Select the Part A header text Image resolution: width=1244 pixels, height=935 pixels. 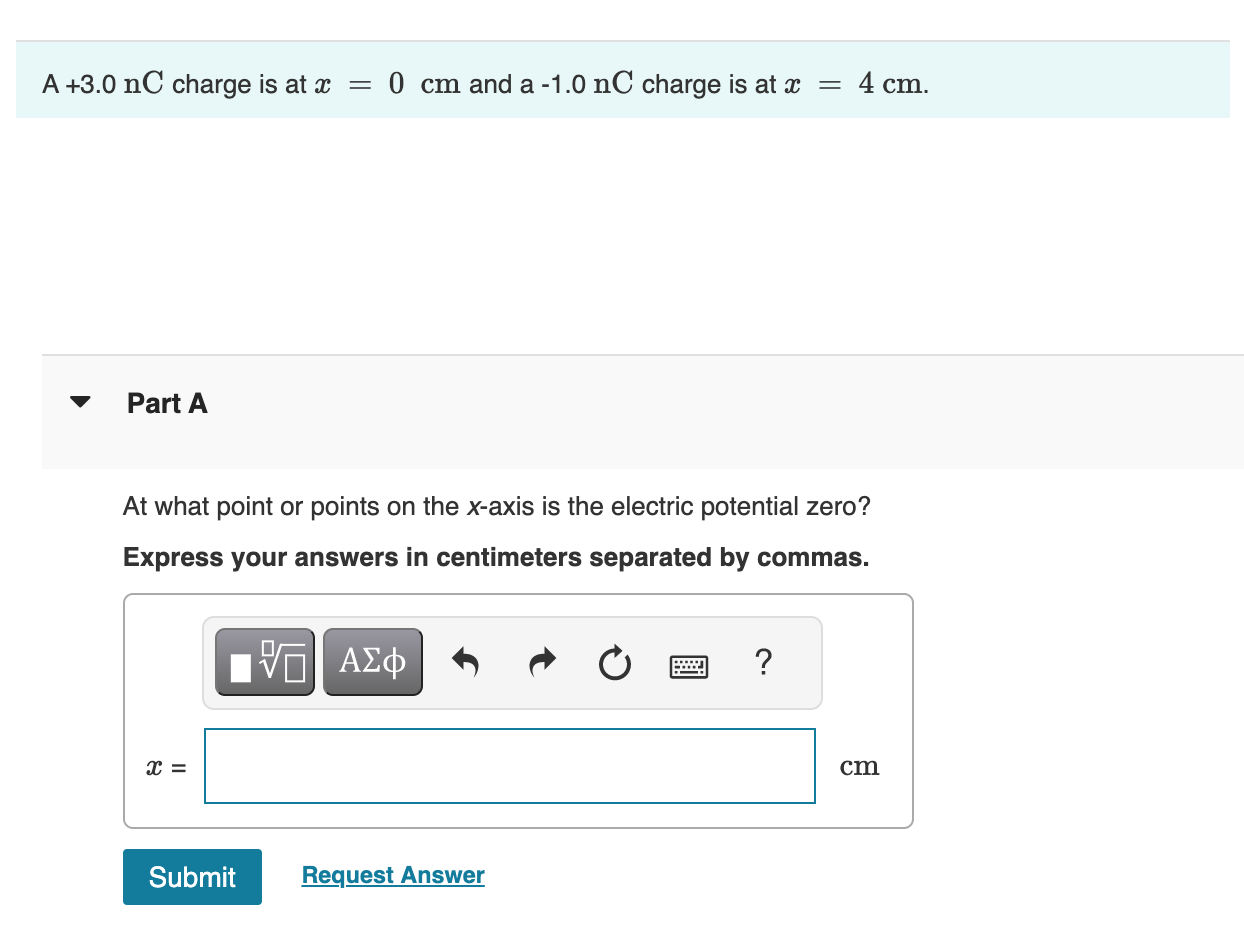(166, 403)
